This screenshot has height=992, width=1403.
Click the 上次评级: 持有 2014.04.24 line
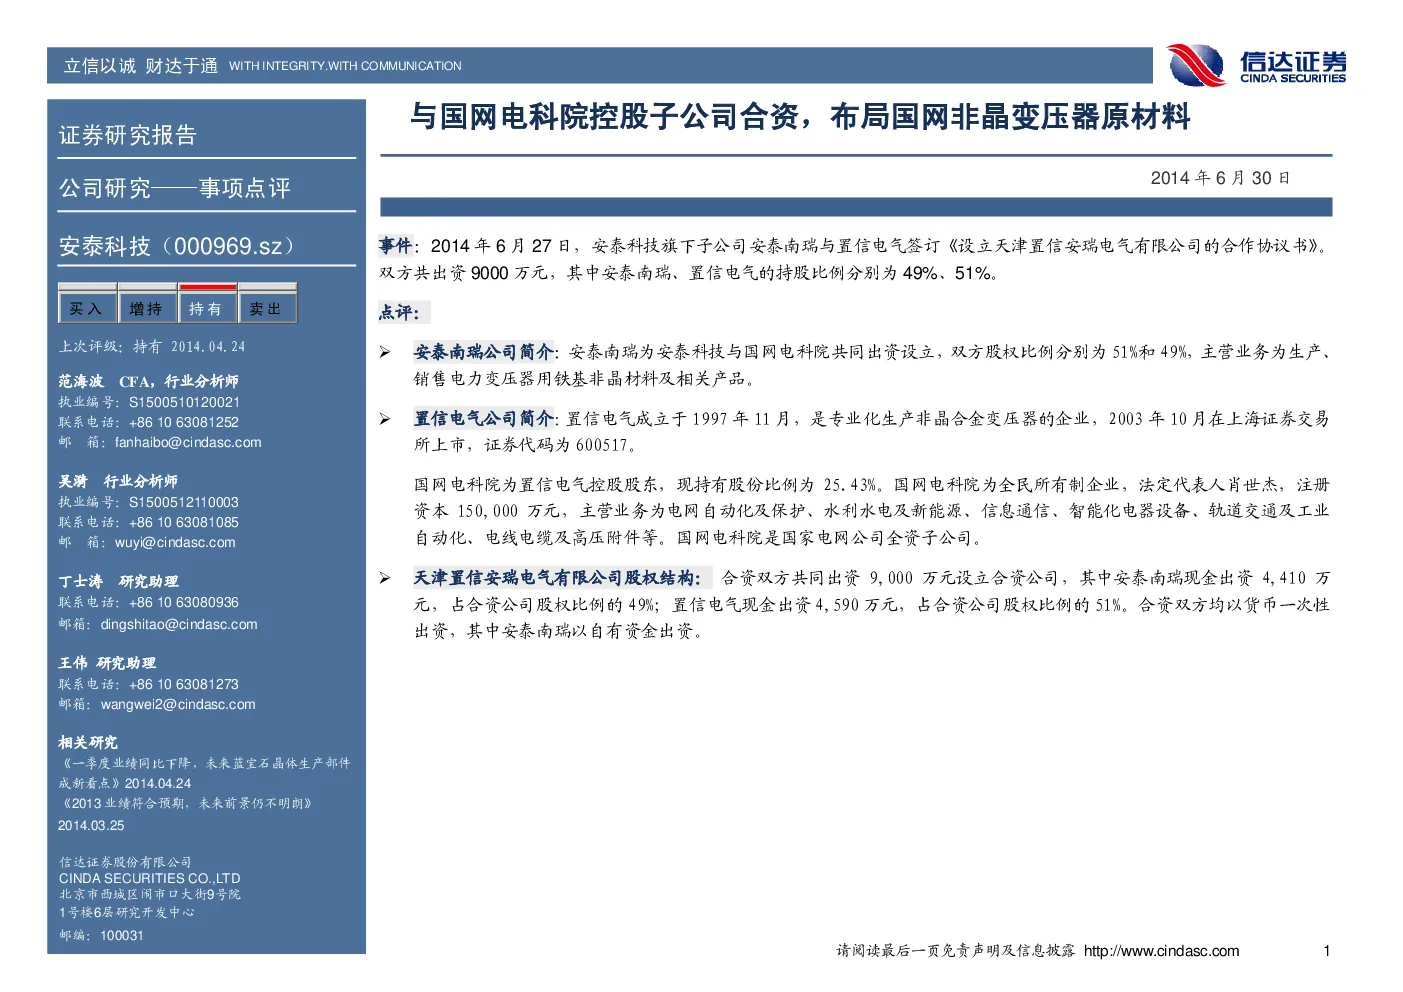pyautogui.click(x=152, y=346)
